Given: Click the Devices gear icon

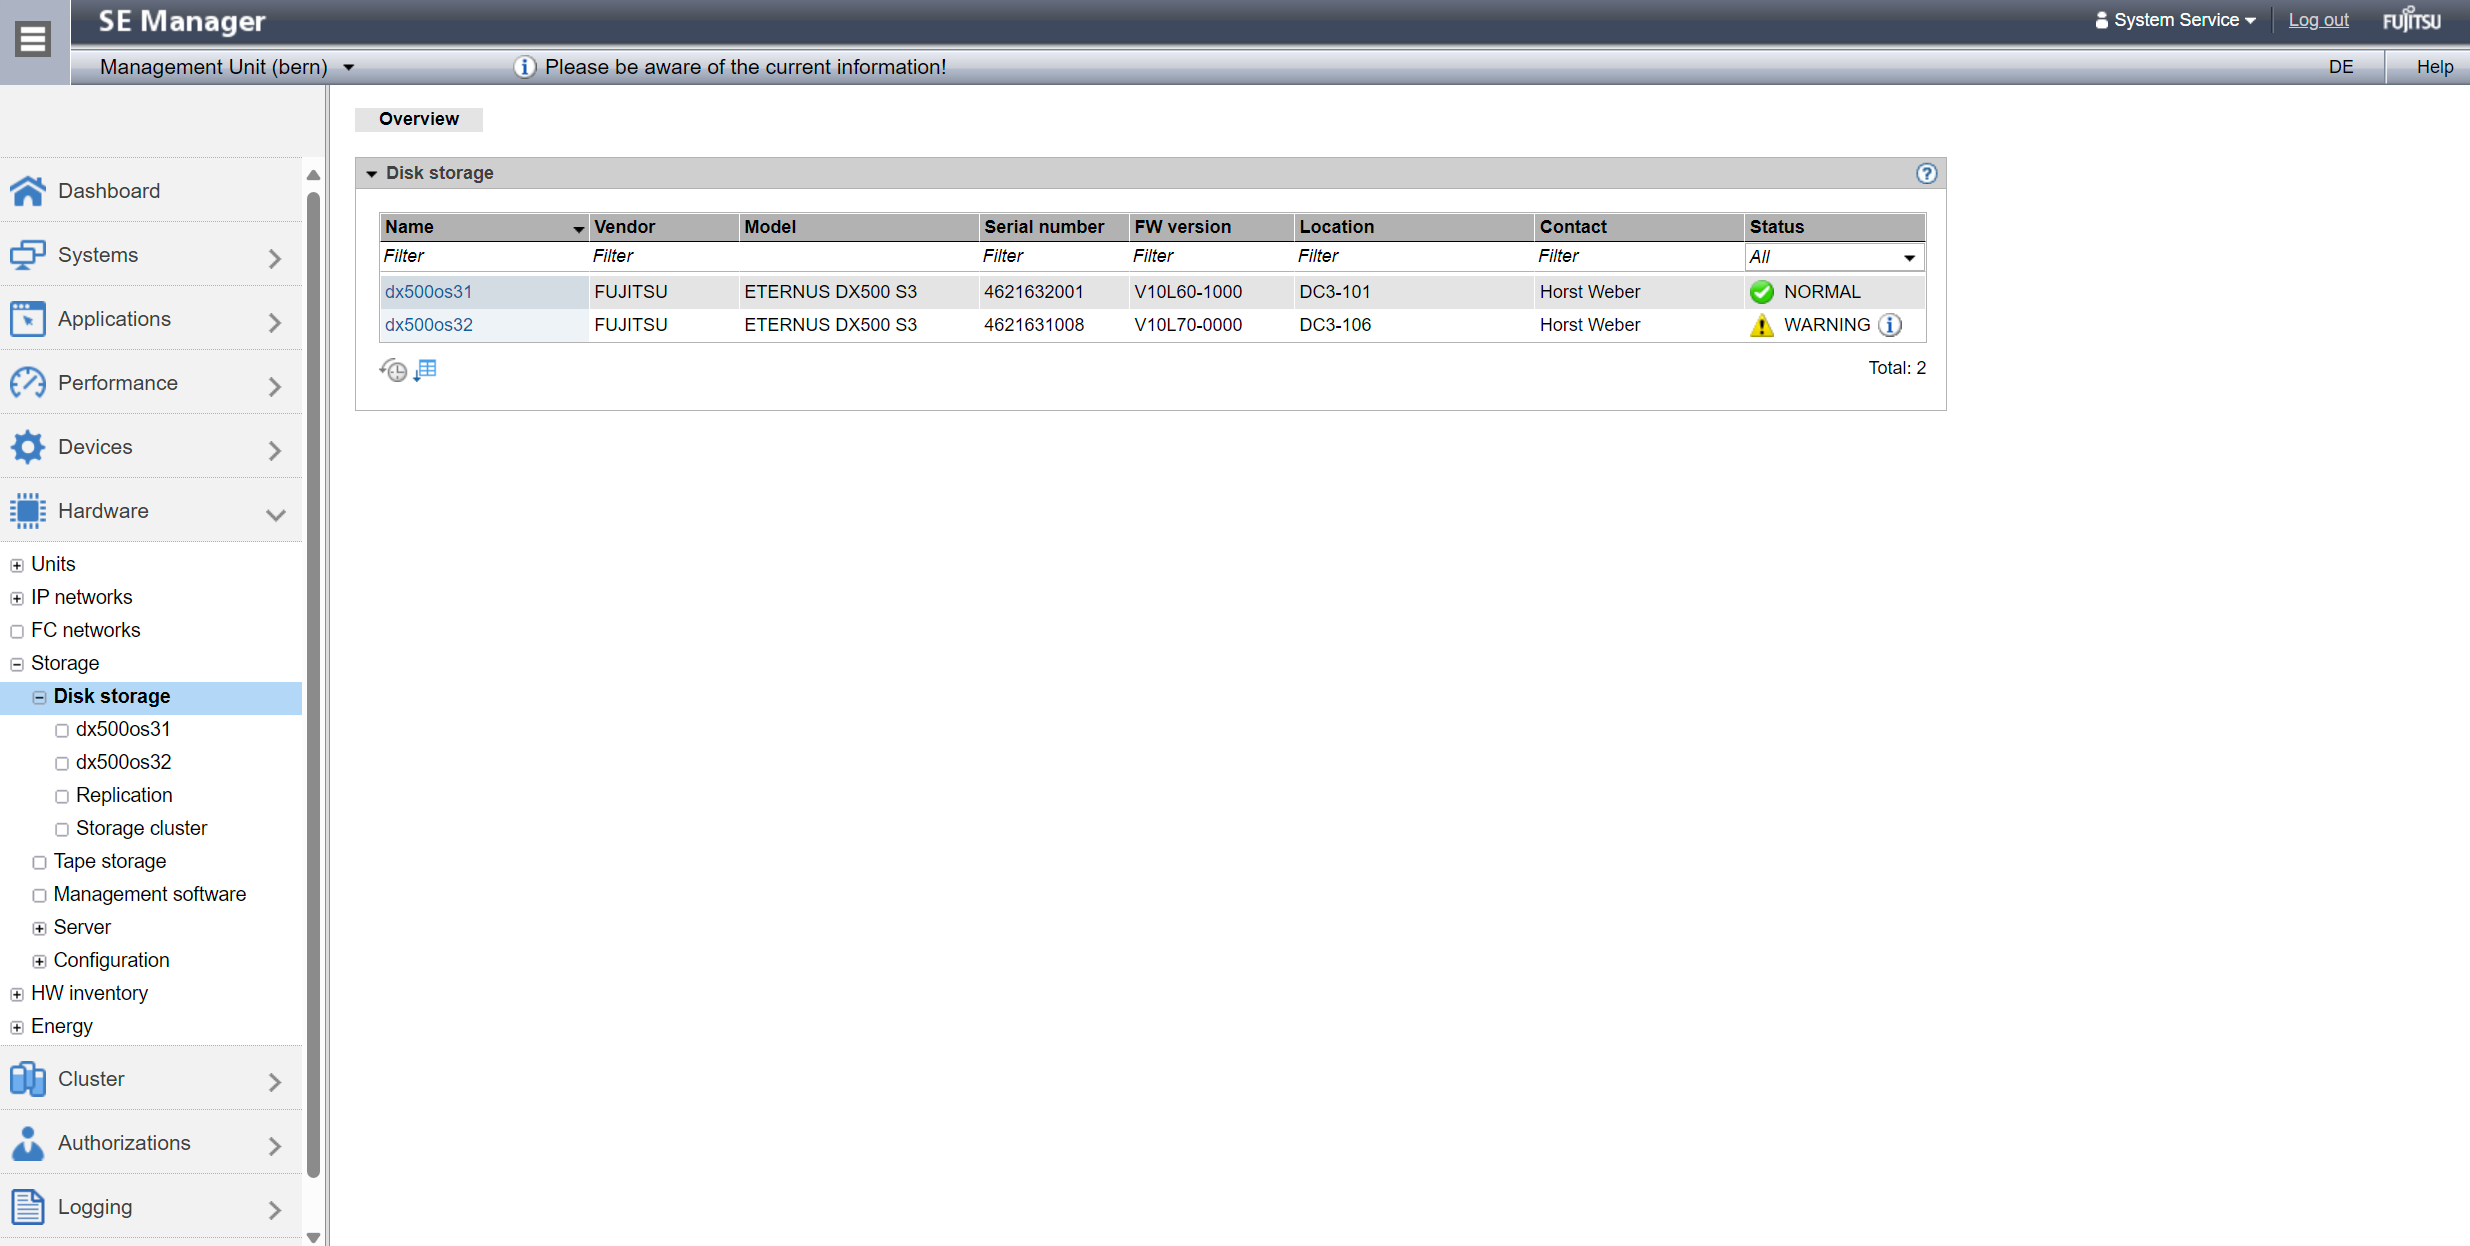Looking at the screenshot, I should pyautogui.click(x=28, y=447).
